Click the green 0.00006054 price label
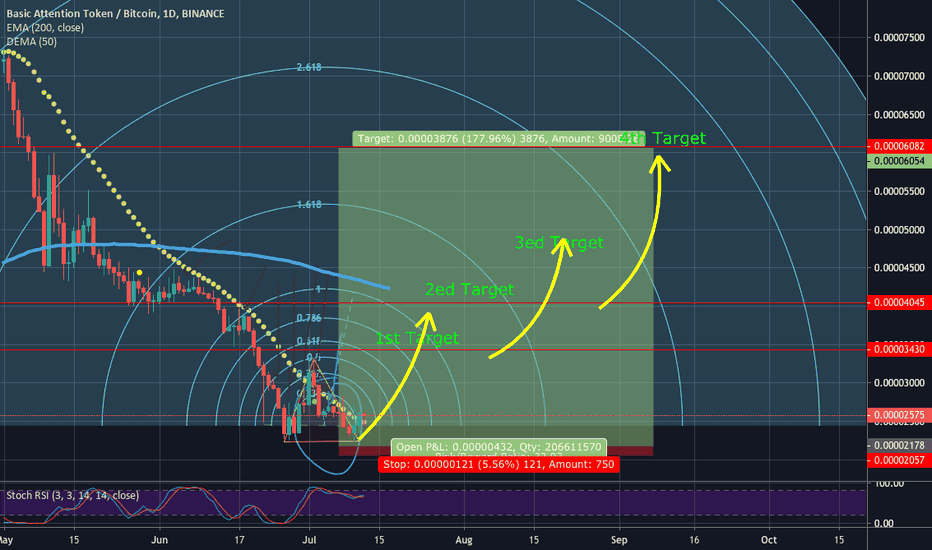Image resolution: width=932 pixels, height=550 pixels. pos(899,161)
